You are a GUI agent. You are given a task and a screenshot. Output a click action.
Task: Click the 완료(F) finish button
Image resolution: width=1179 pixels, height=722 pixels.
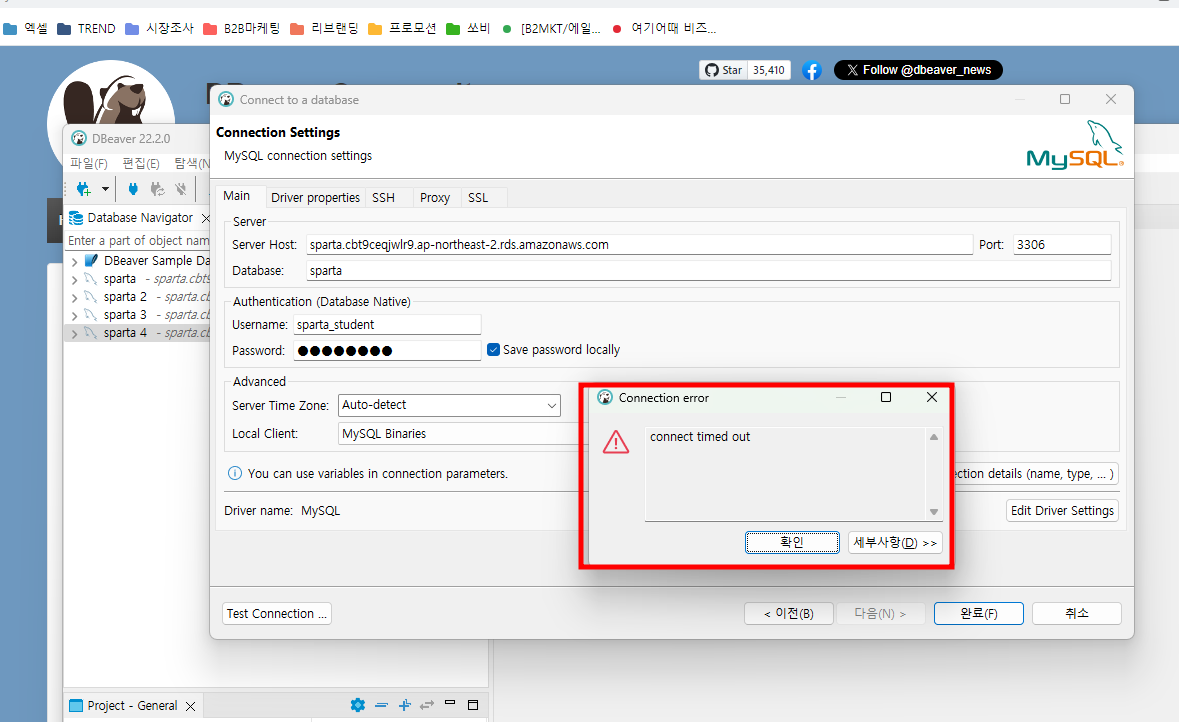click(x=978, y=614)
